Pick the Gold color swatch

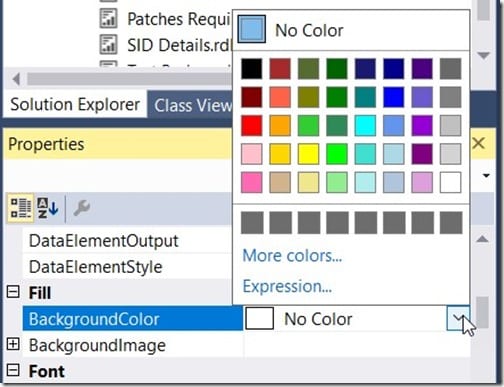280,154
